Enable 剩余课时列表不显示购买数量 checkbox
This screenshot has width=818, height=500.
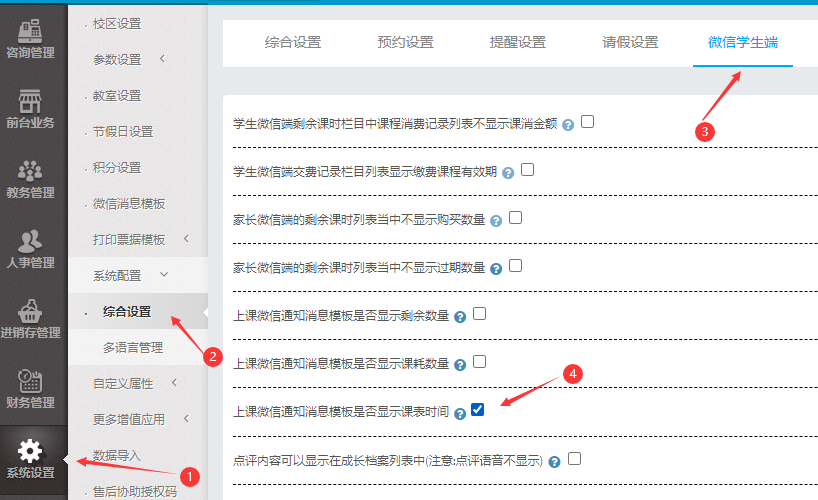pyautogui.click(x=515, y=218)
